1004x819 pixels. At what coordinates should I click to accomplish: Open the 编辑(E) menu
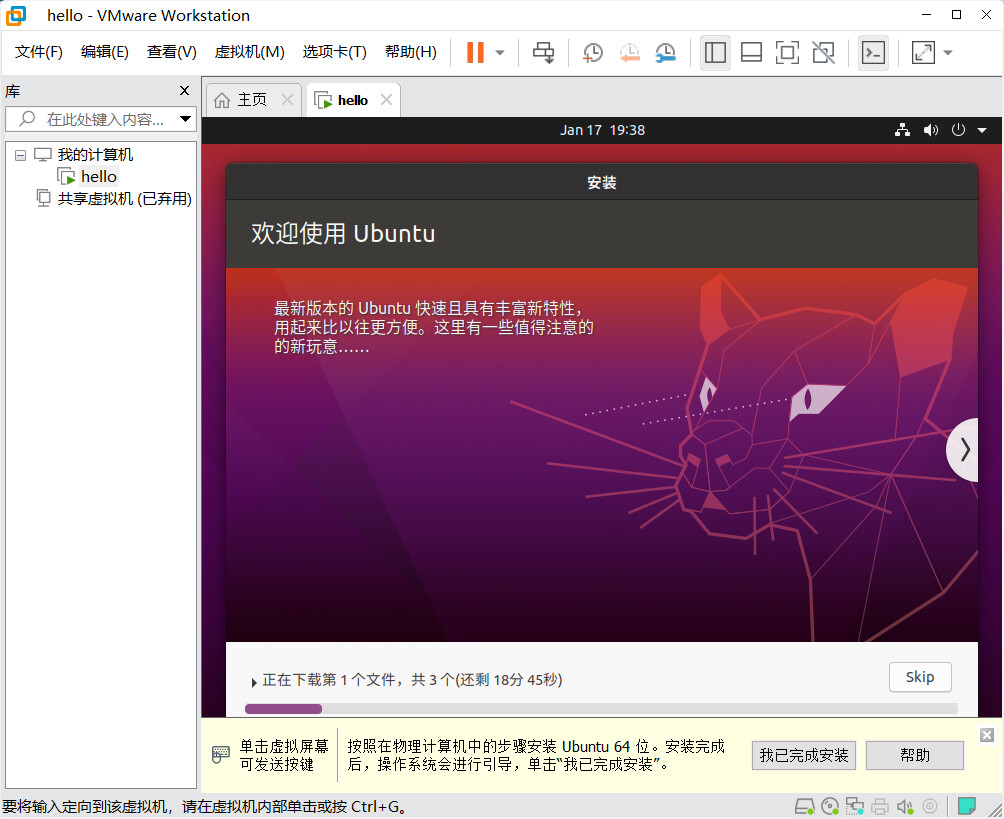click(105, 52)
